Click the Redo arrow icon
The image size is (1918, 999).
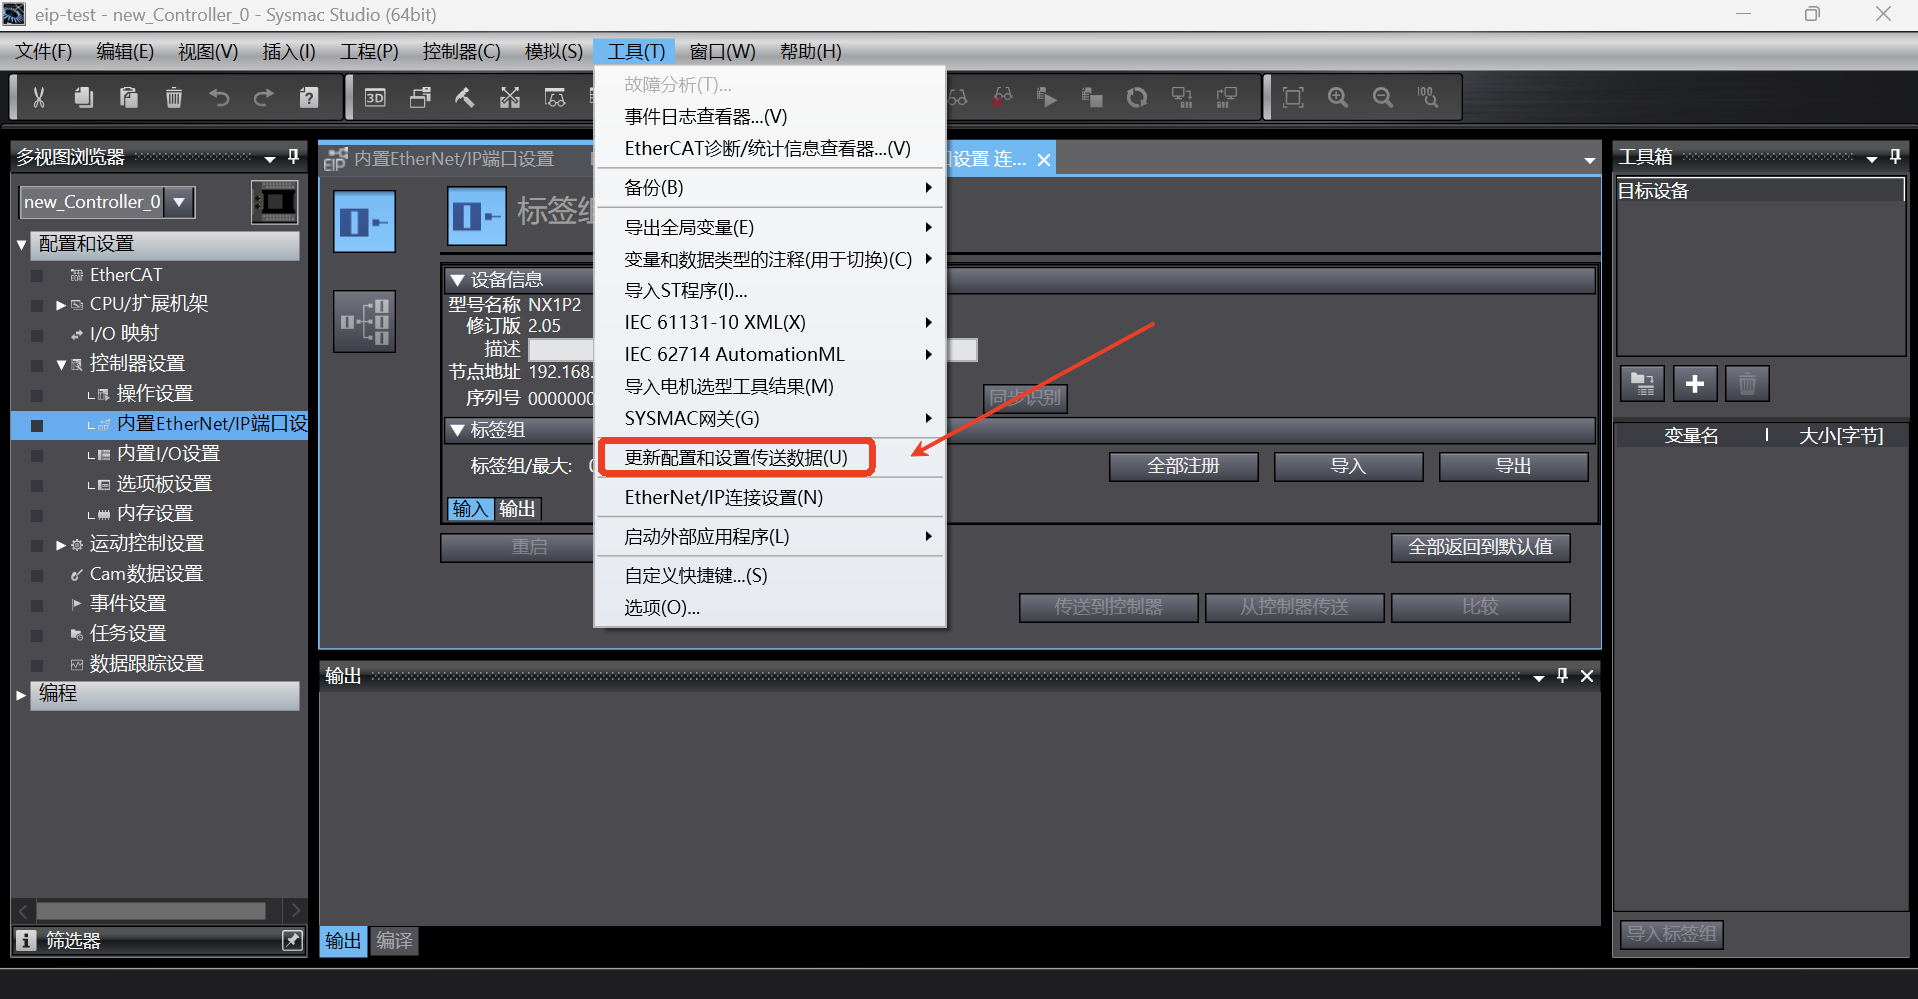pyautogui.click(x=264, y=97)
